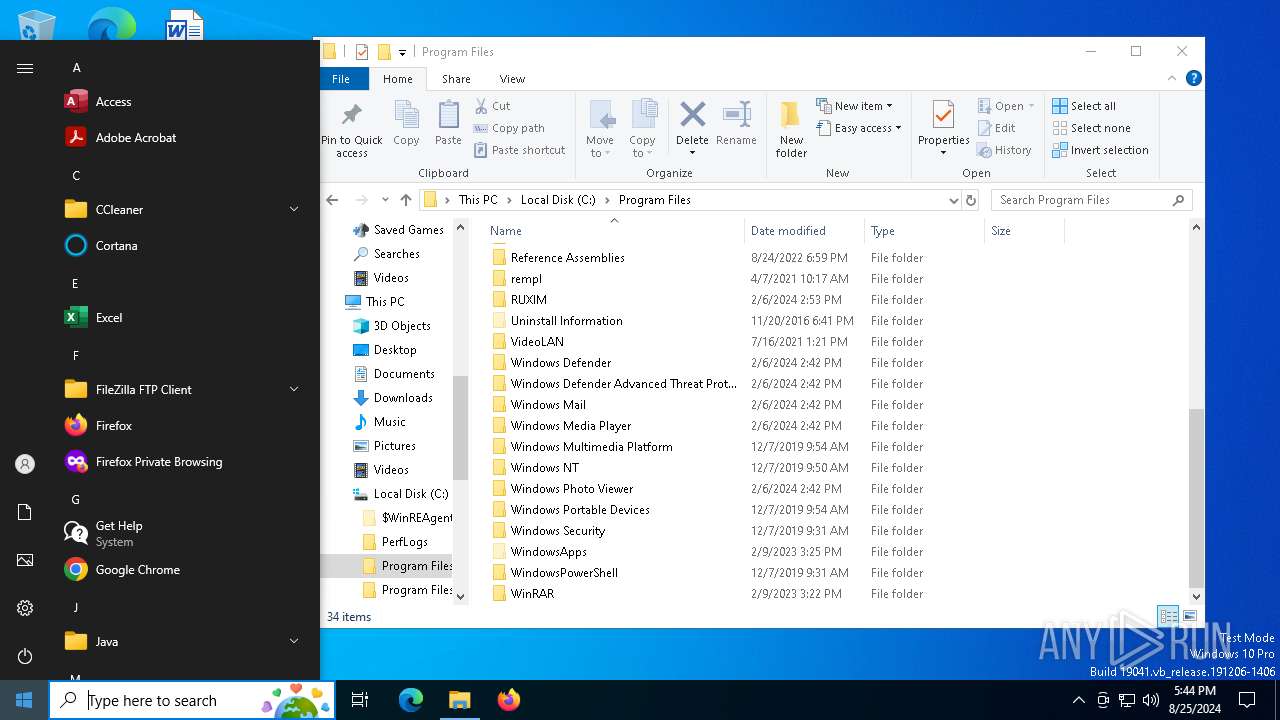Sort by Name column header
1280x720 pixels.
point(614,231)
